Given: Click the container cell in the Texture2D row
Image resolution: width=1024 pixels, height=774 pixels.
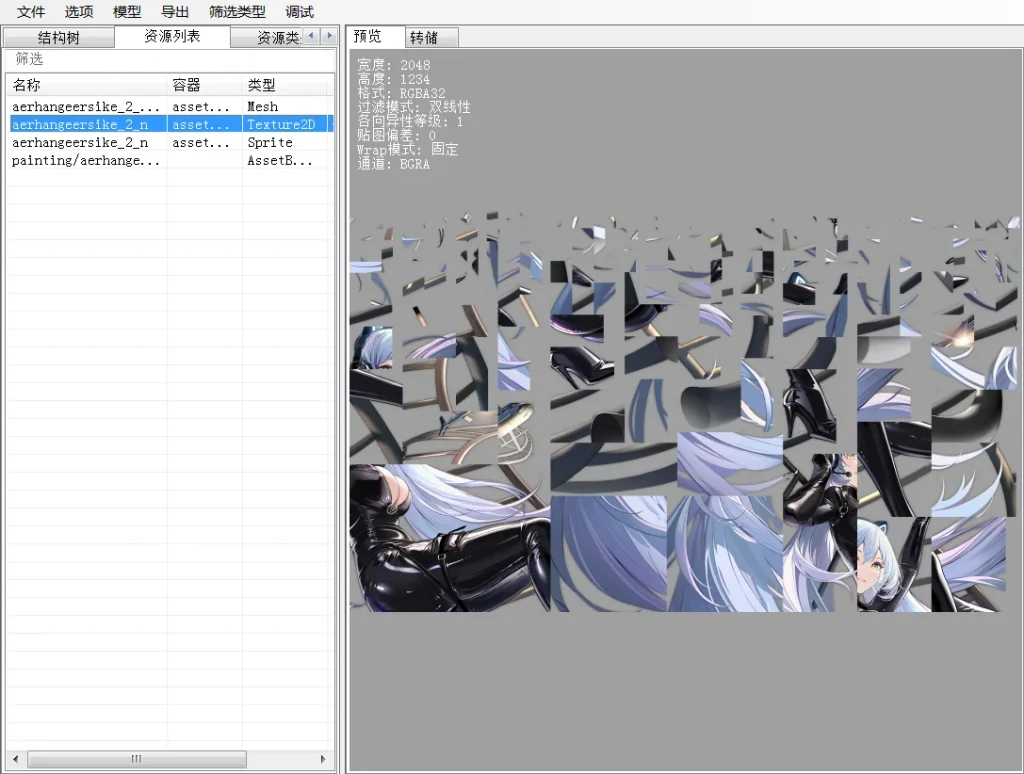Looking at the screenshot, I should 201,124.
